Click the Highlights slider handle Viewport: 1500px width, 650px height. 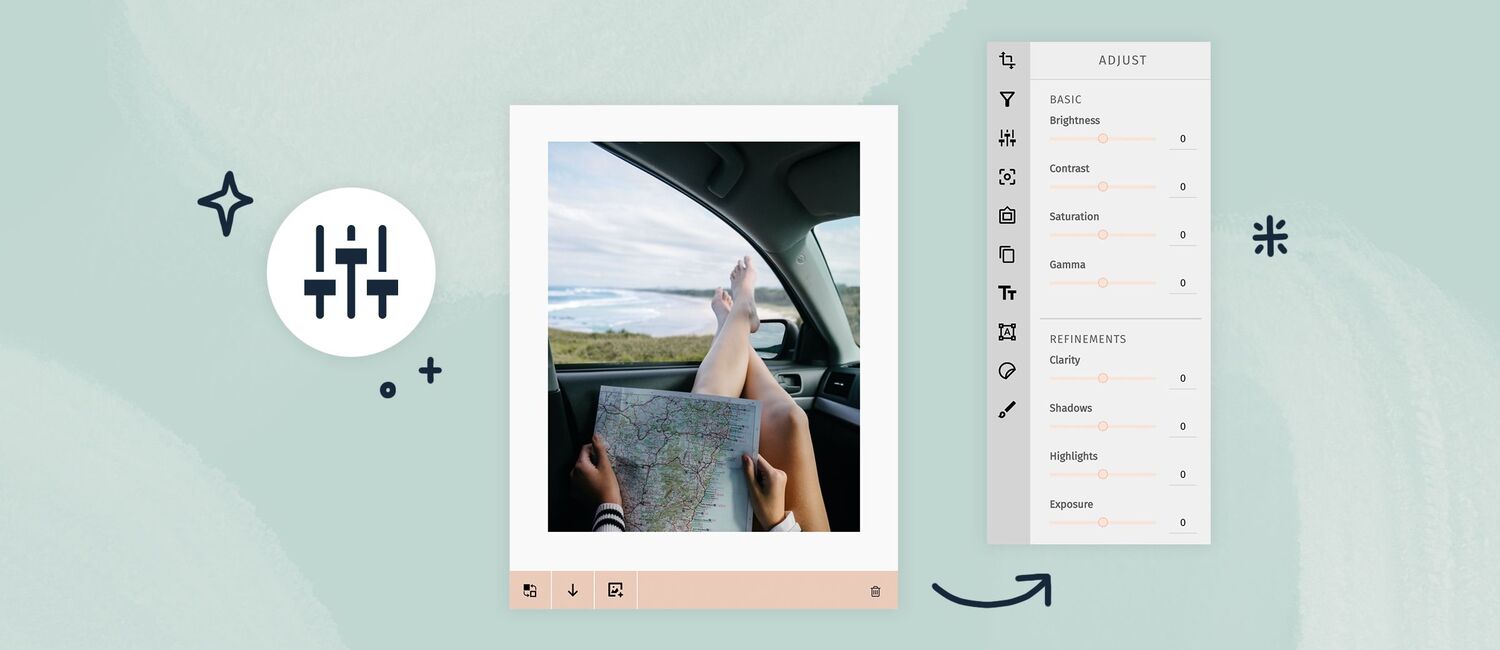pyautogui.click(x=1103, y=474)
